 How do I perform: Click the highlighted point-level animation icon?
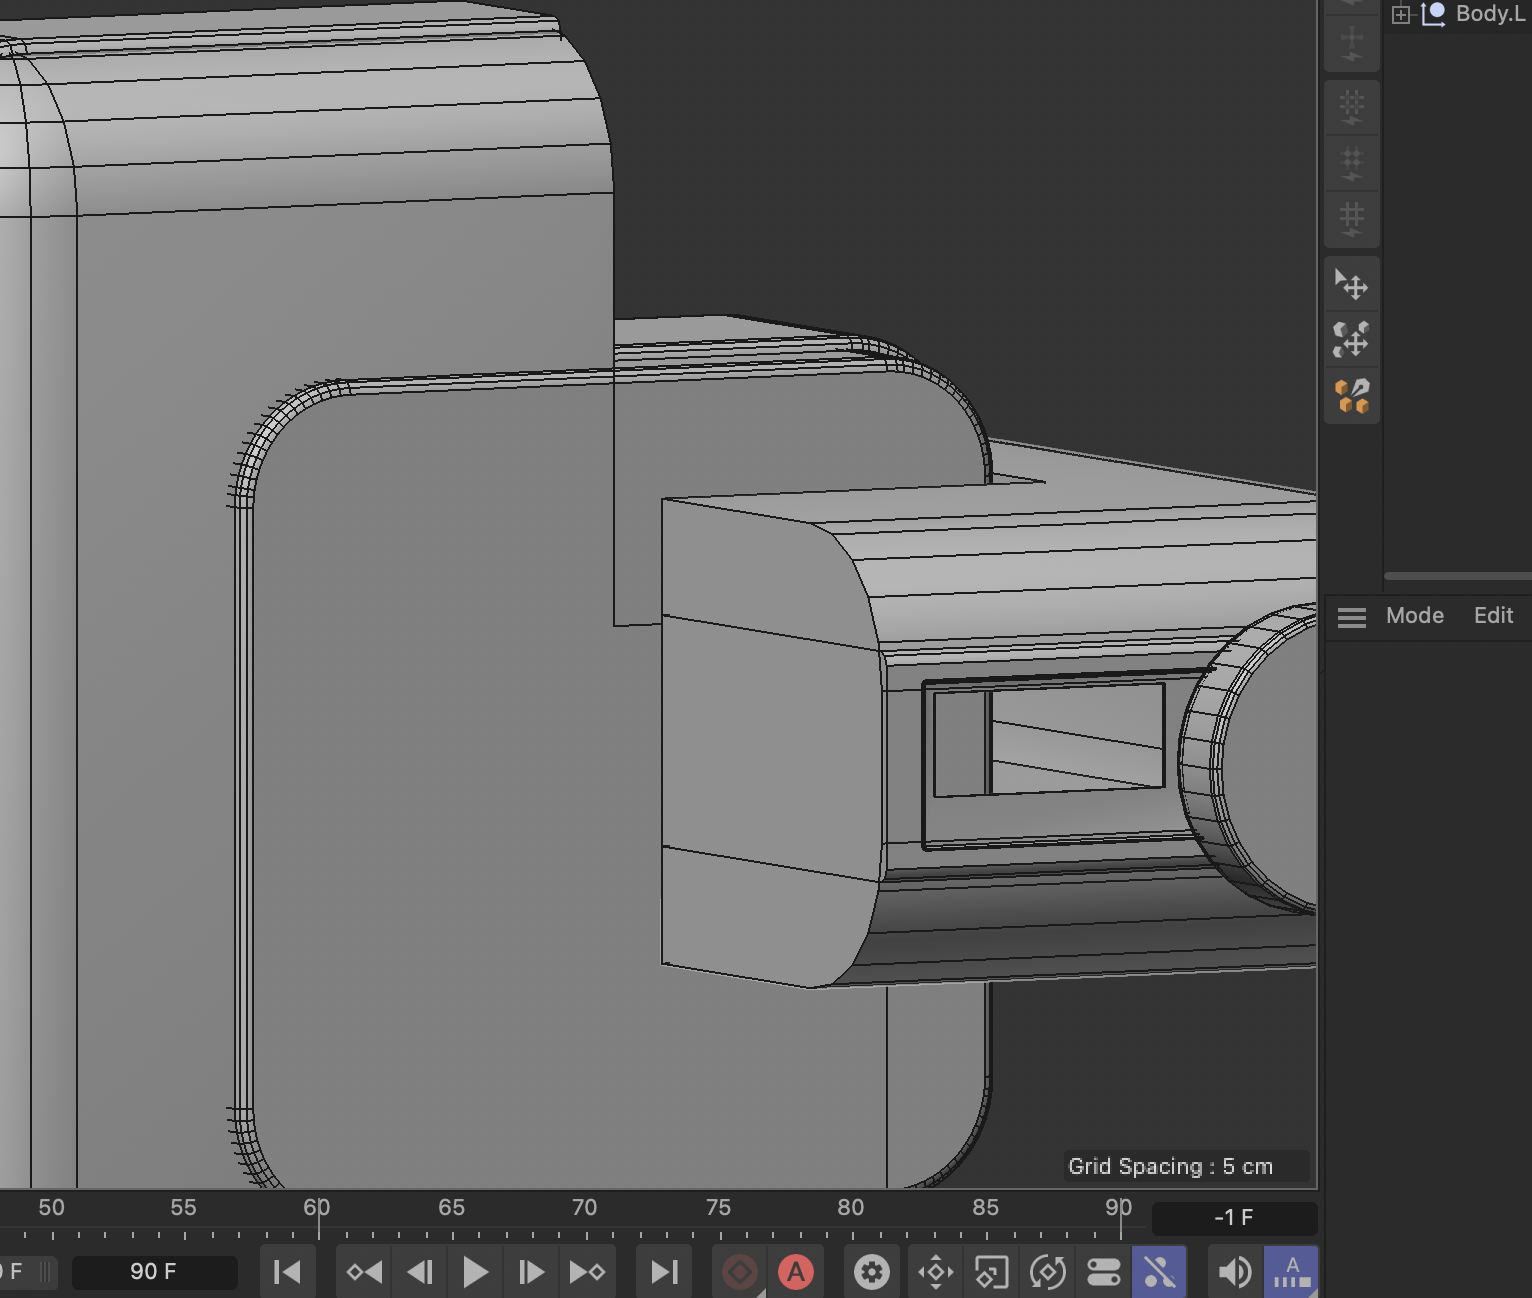(1159, 1272)
